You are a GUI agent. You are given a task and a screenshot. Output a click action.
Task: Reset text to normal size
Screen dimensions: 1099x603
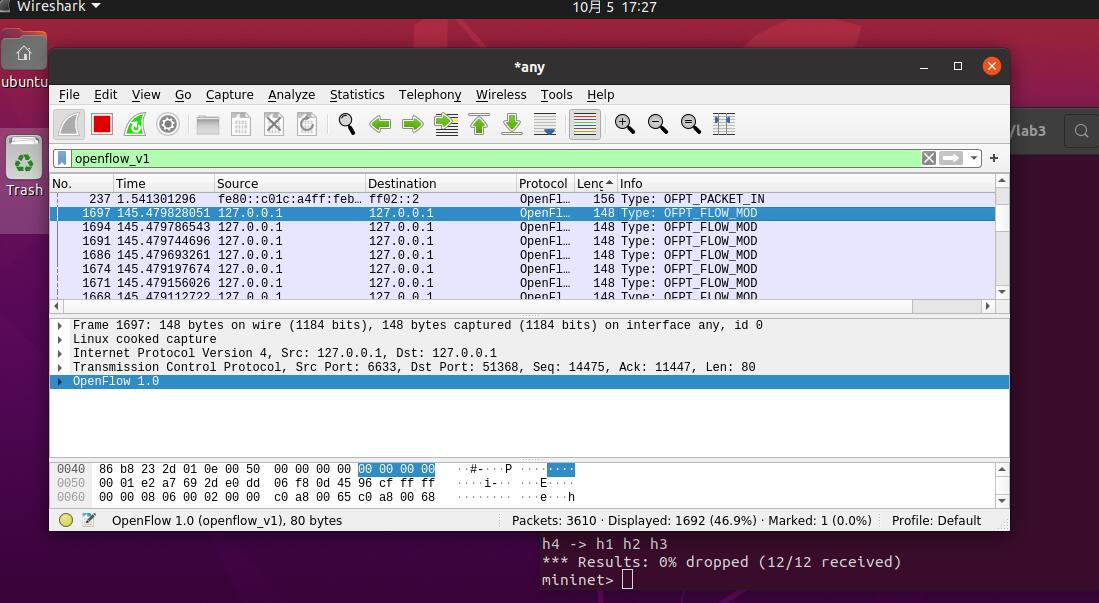coord(690,125)
